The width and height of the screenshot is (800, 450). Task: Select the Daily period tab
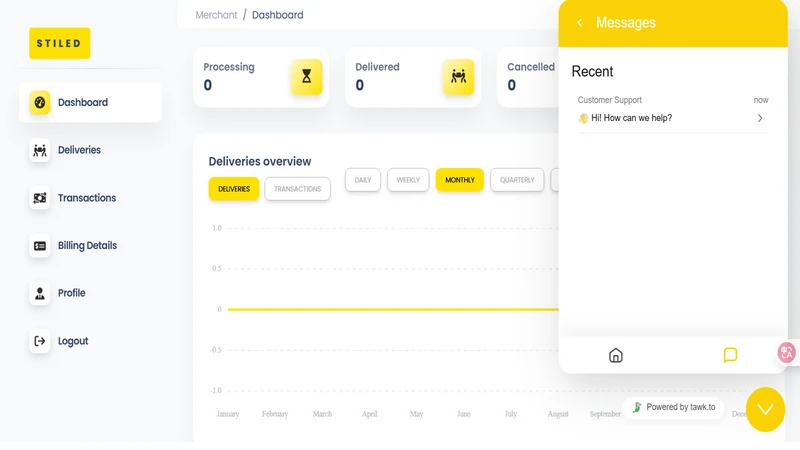click(x=363, y=180)
